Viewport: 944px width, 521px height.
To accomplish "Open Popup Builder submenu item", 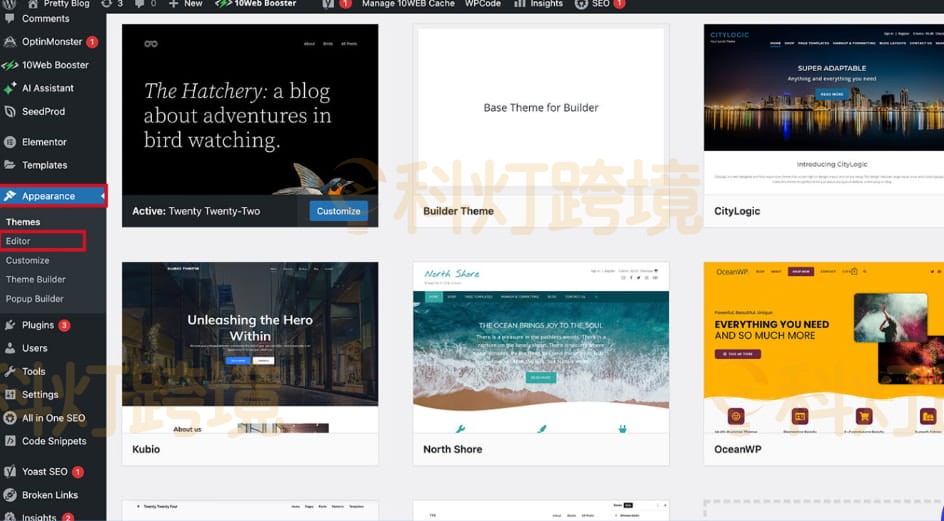I will (34, 299).
